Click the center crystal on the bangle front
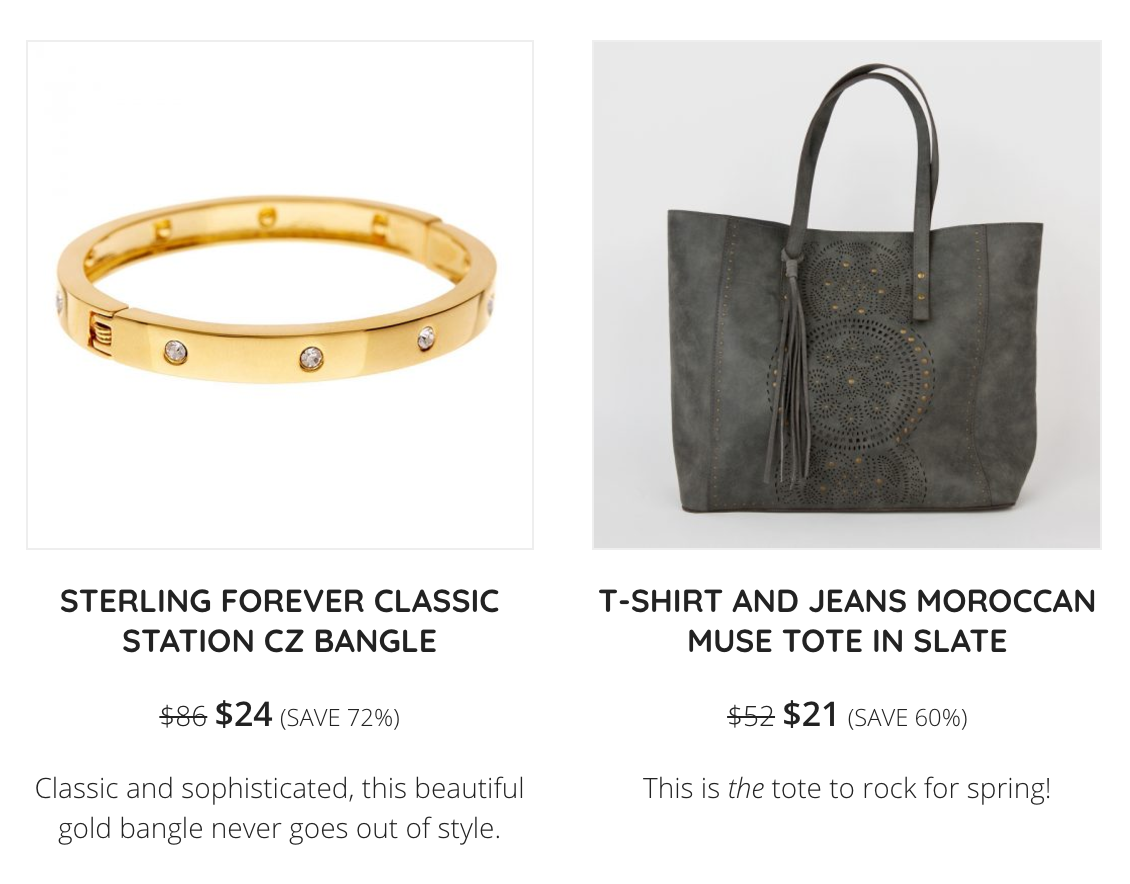Viewport: 1130px width, 884px height. pyautogui.click(x=311, y=357)
